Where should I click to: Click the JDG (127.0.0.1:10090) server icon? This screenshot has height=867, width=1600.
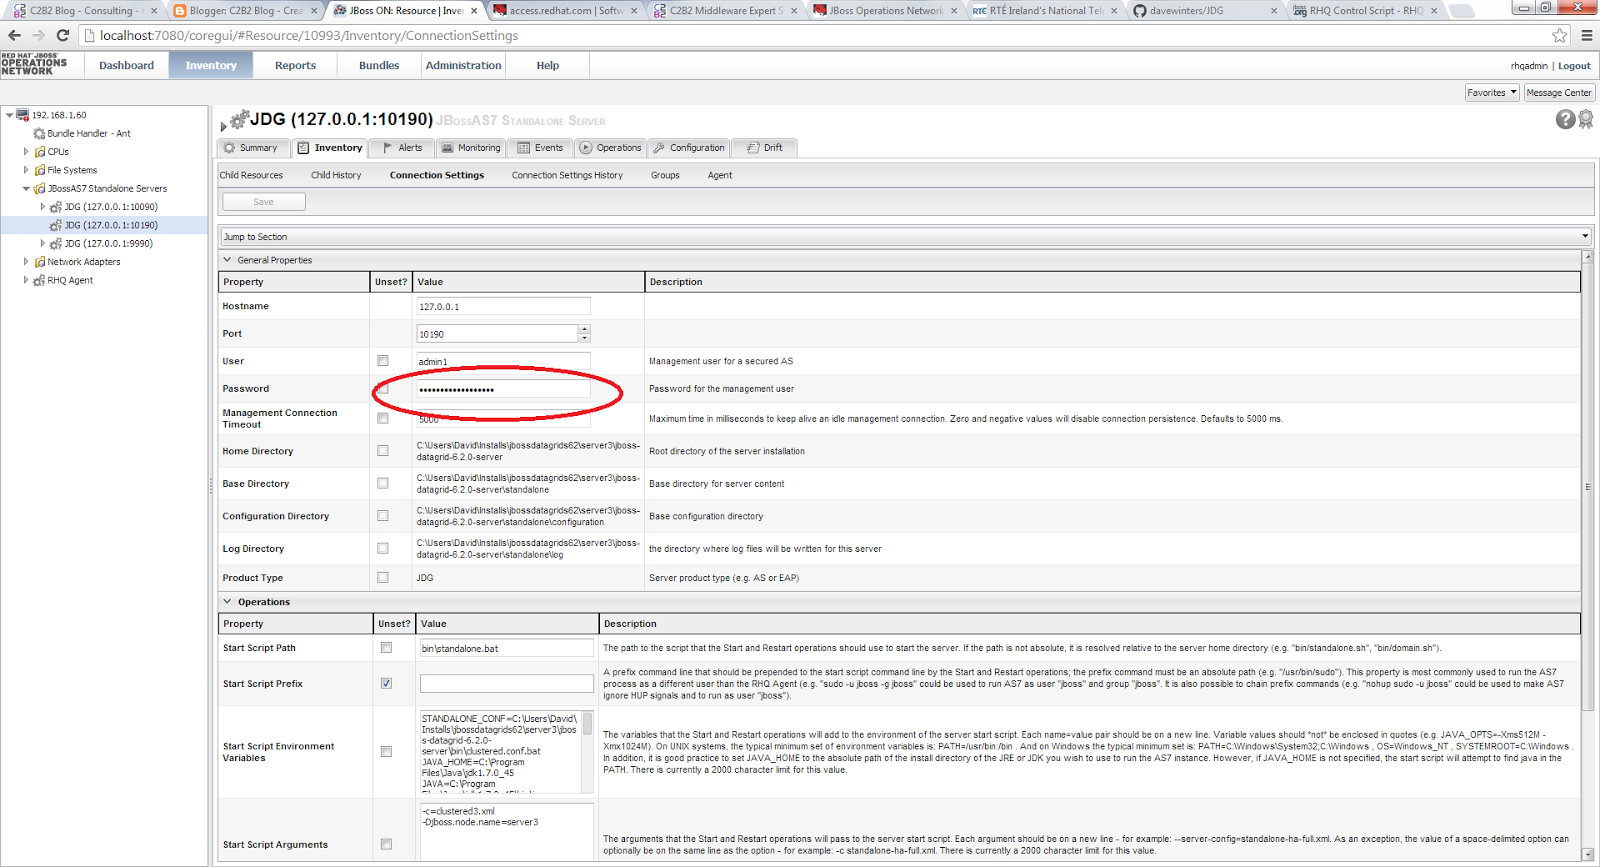coord(56,207)
